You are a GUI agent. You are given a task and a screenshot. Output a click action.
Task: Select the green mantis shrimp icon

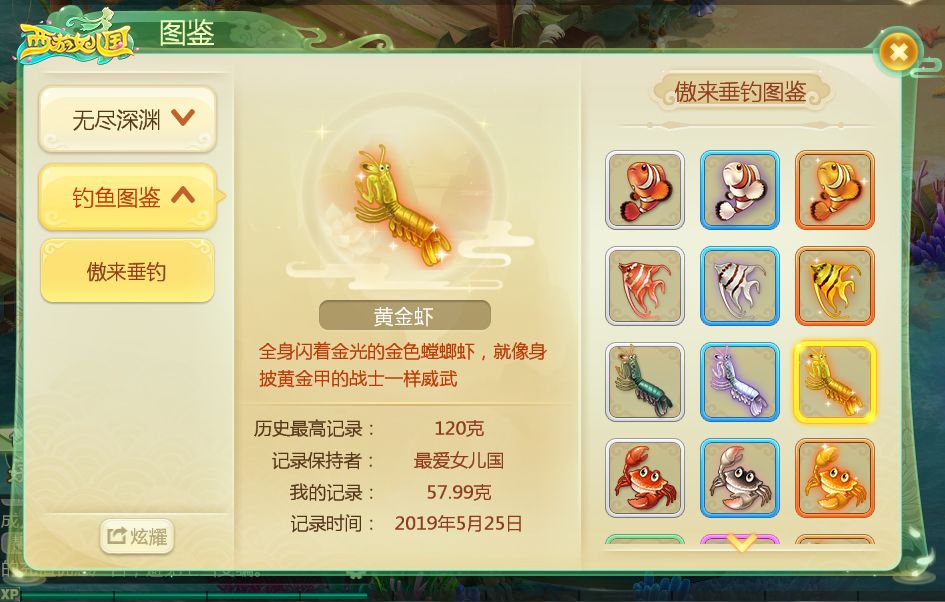pyautogui.click(x=644, y=381)
